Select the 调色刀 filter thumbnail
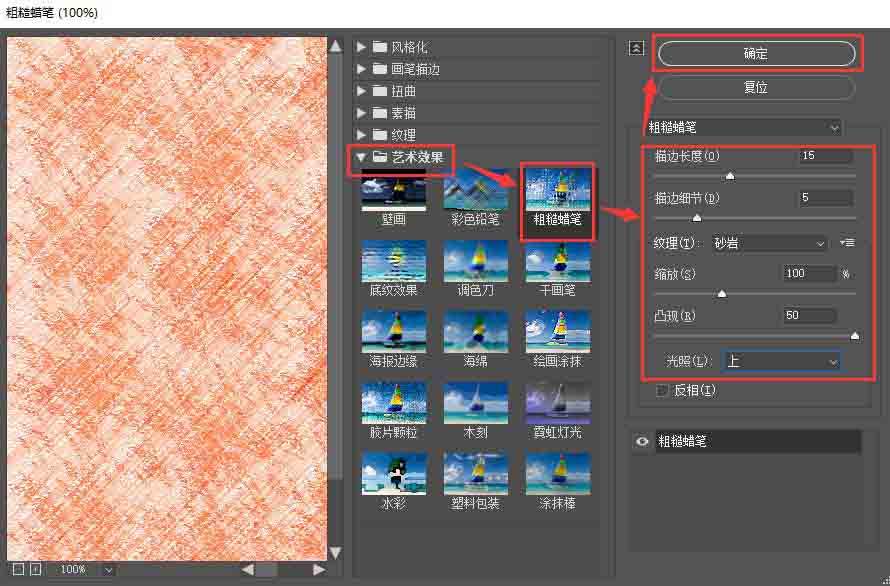The image size is (890, 586). pyautogui.click(x=476, y=262)
